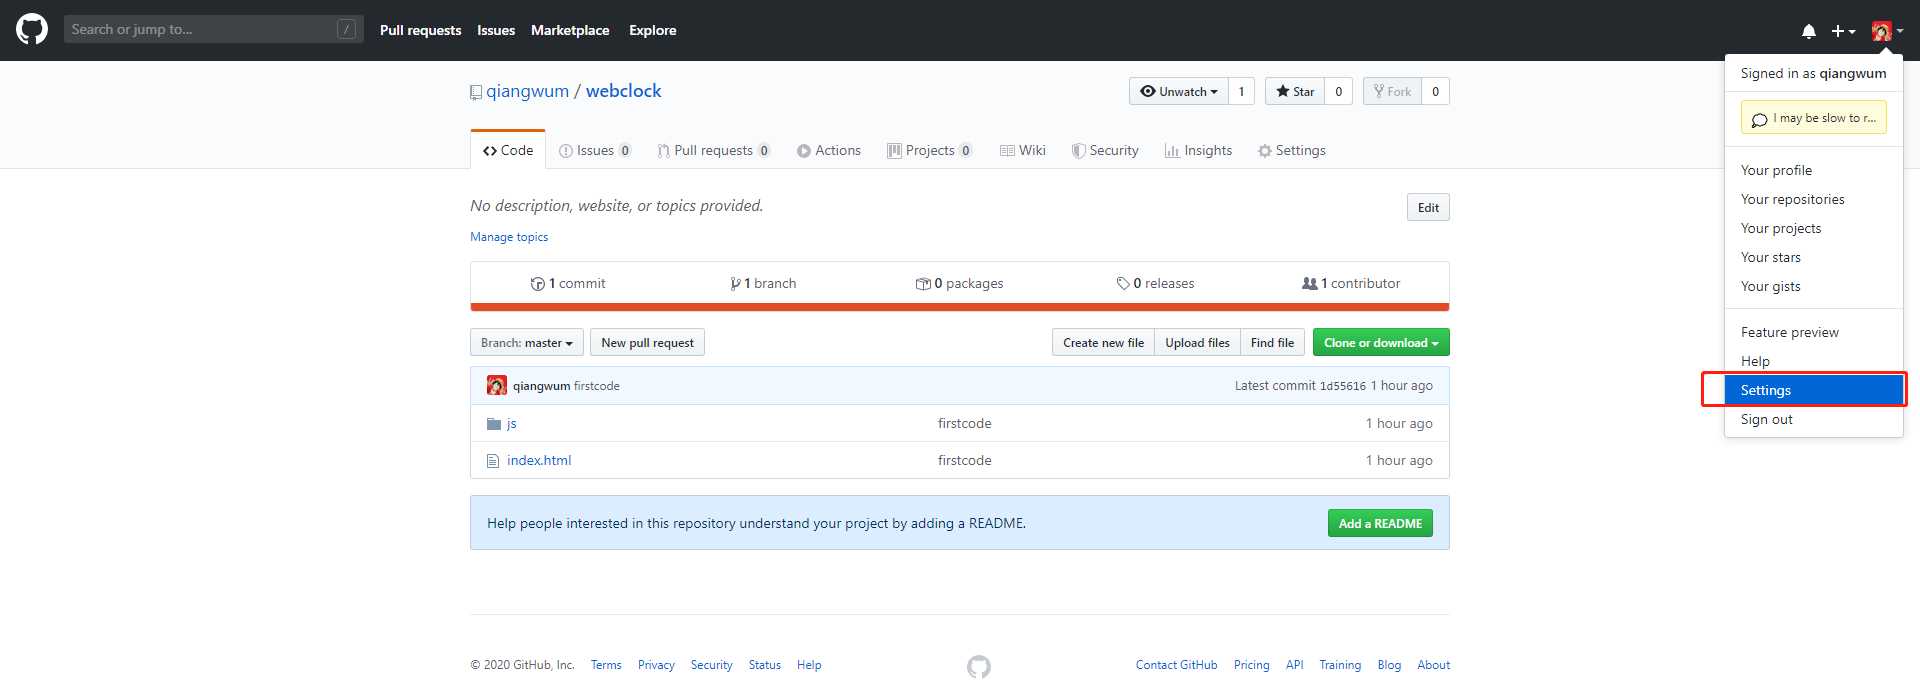Open the webclock repository link
Screen dimensions: 1920x681
coord(623,91)
